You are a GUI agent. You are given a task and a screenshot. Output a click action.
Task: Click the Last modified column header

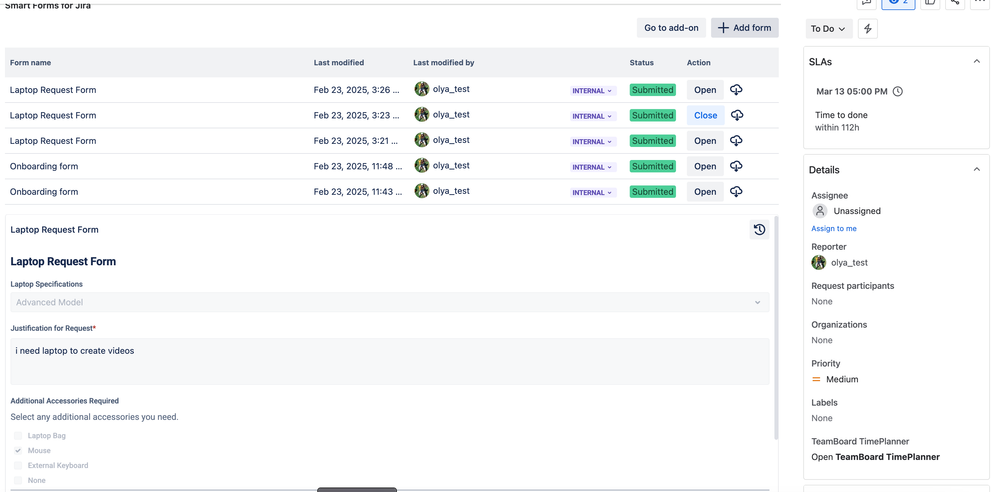pyautogui.click(x=339, y=62)
